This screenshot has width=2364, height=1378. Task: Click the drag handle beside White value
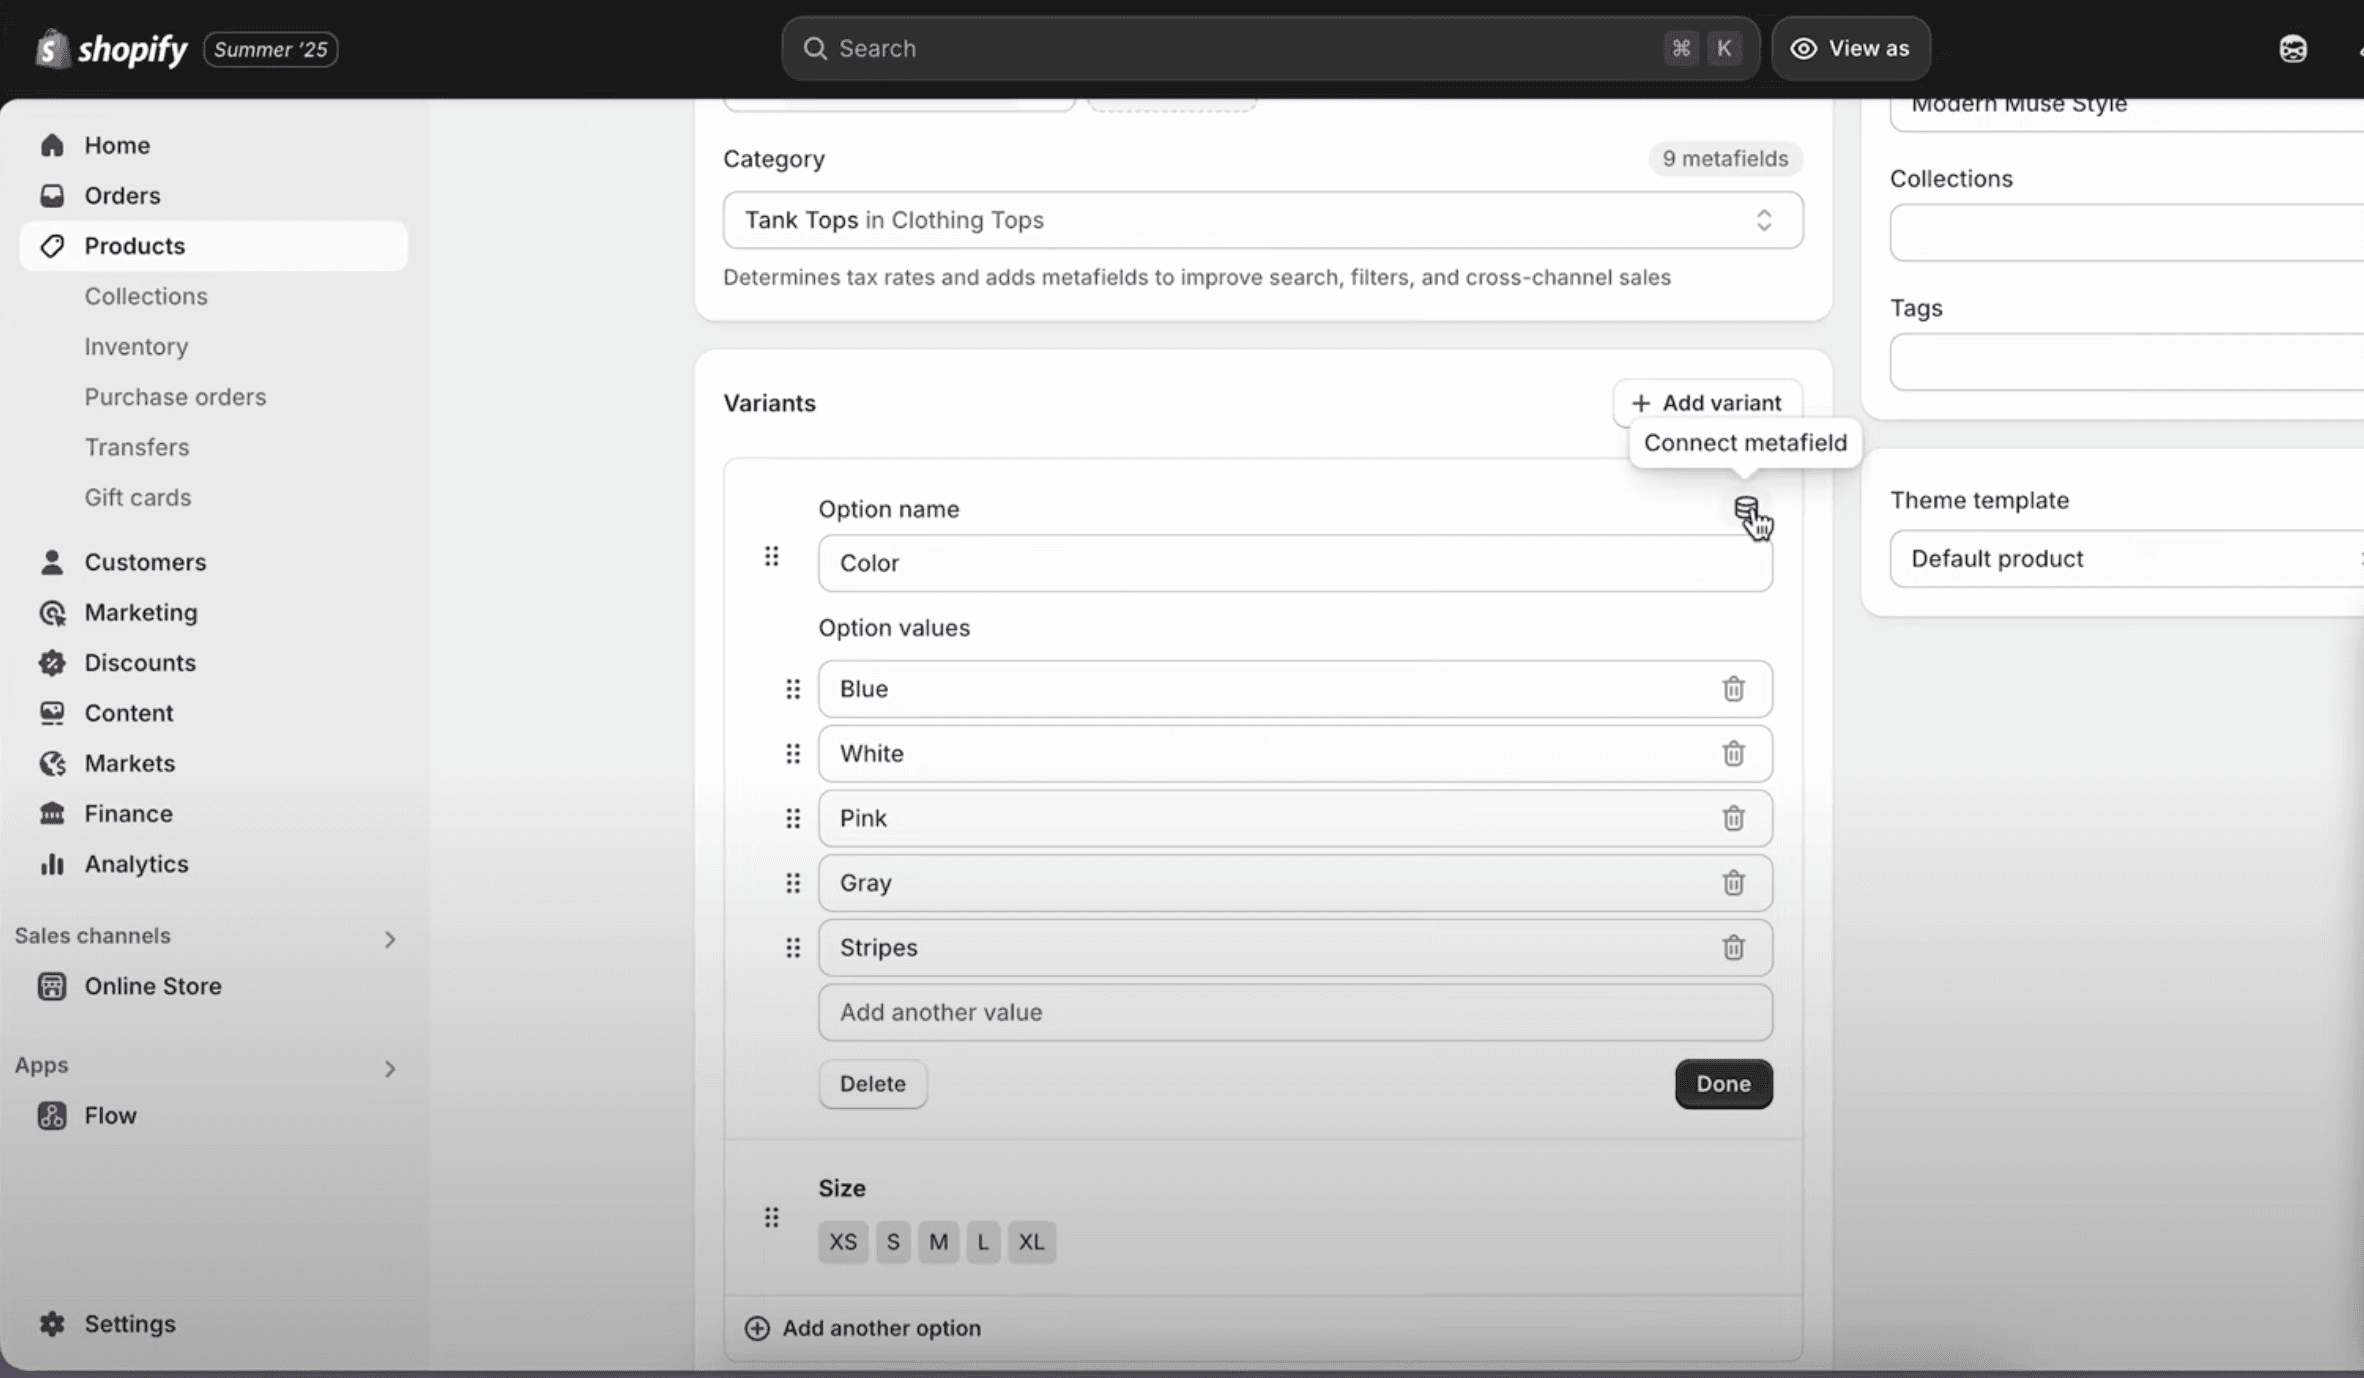coord(793,753)
